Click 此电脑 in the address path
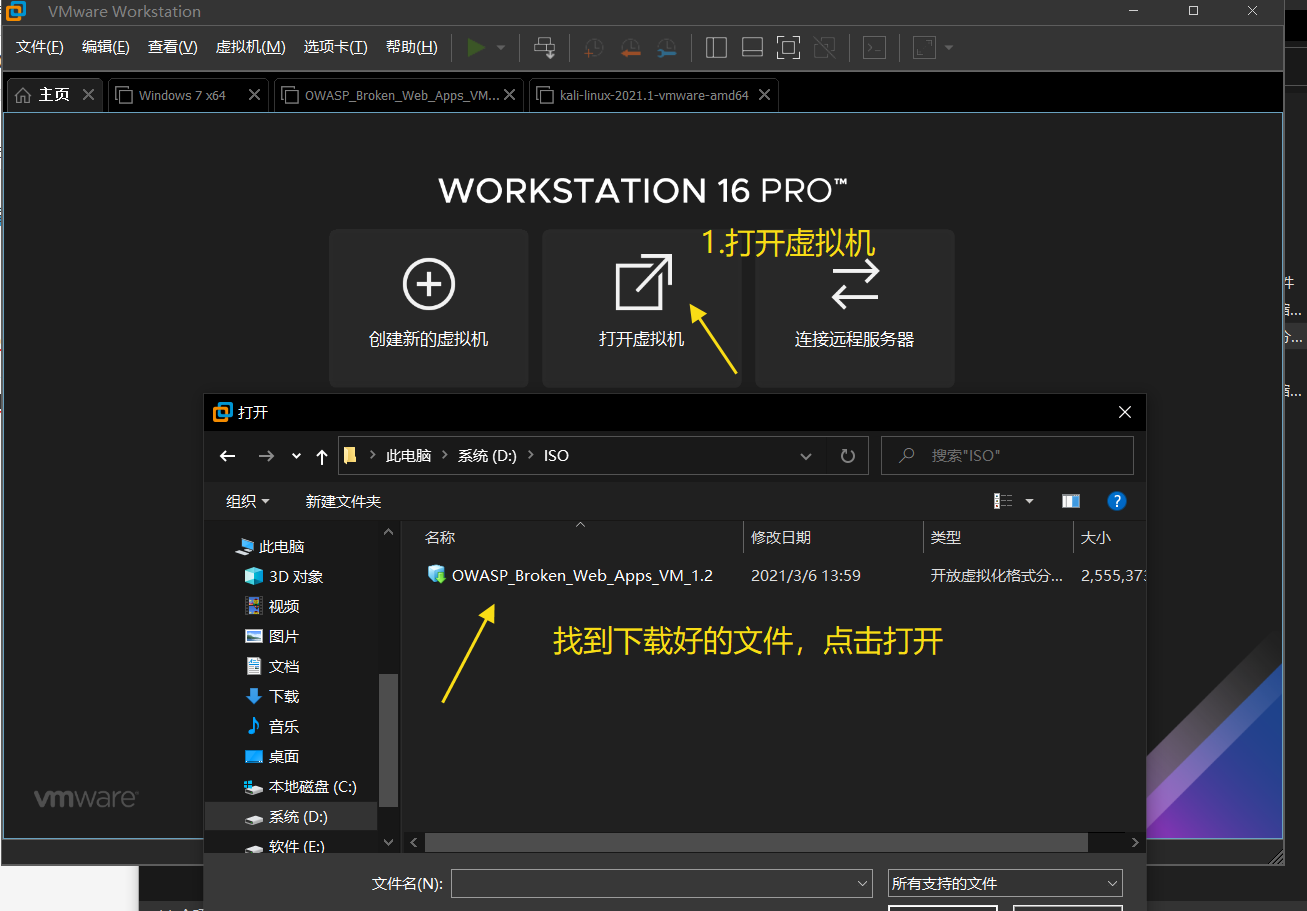Image resolution: width=1307 pixels, height=911 pixels. pyautogui.click(x=408, y=456)
